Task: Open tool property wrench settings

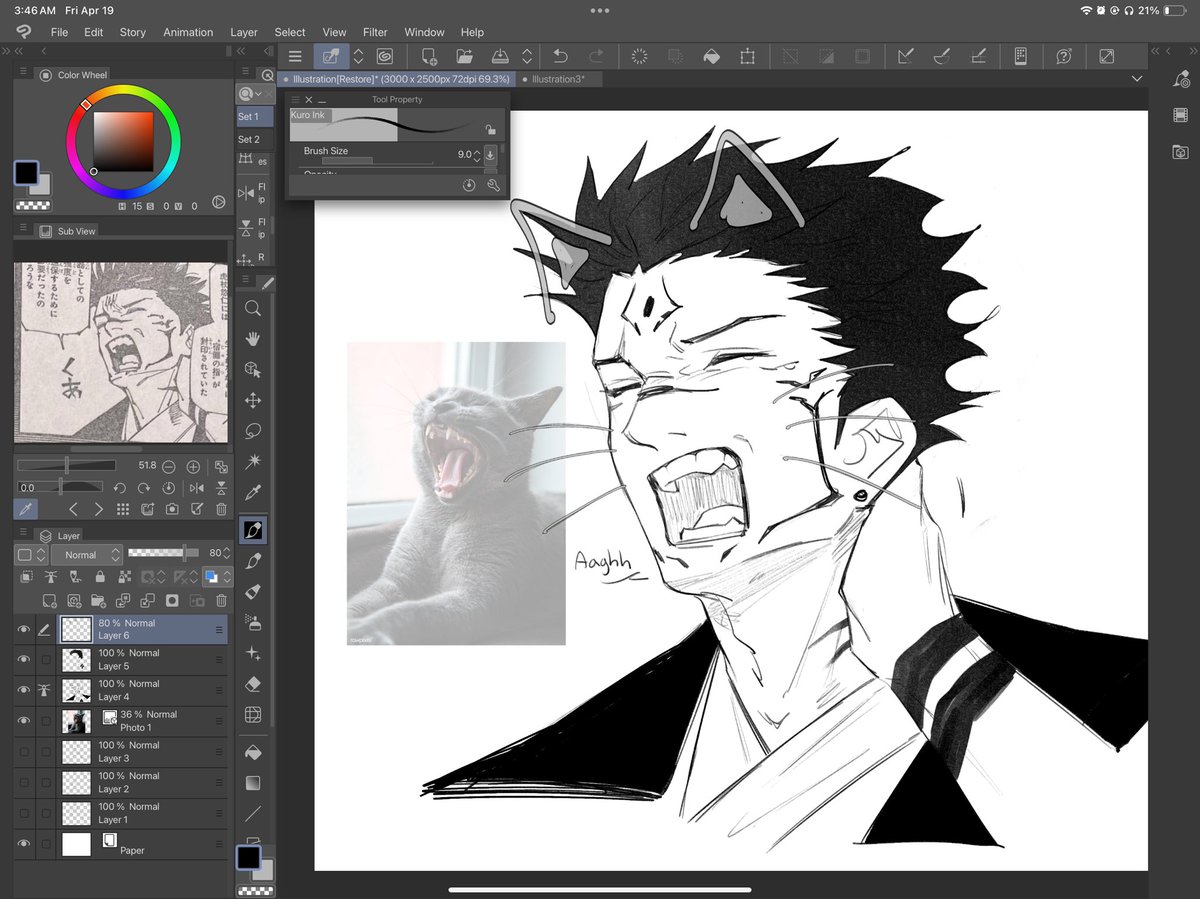Action: [493, 185]
